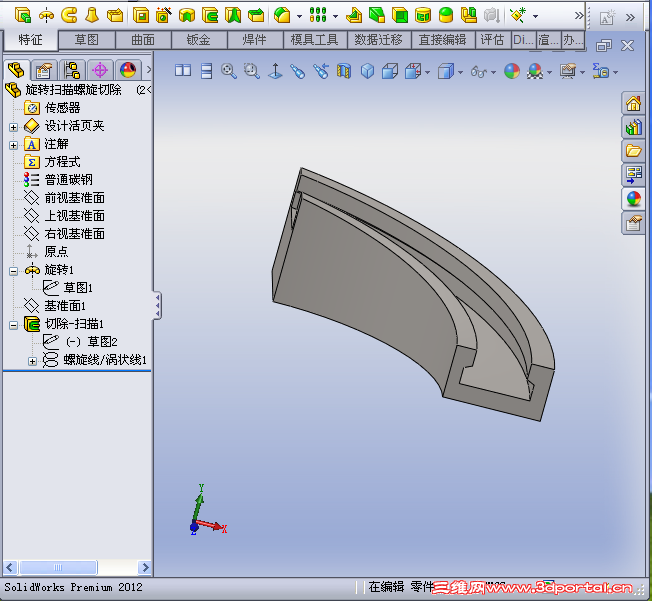Select the Boundary Boss/Base tool

(x=115, y=15)
